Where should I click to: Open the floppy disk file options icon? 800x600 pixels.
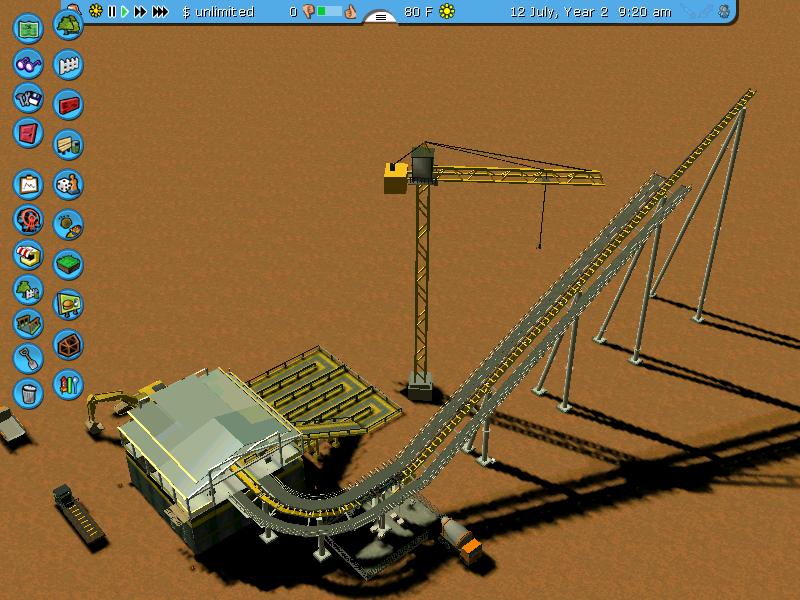(28, 98)
